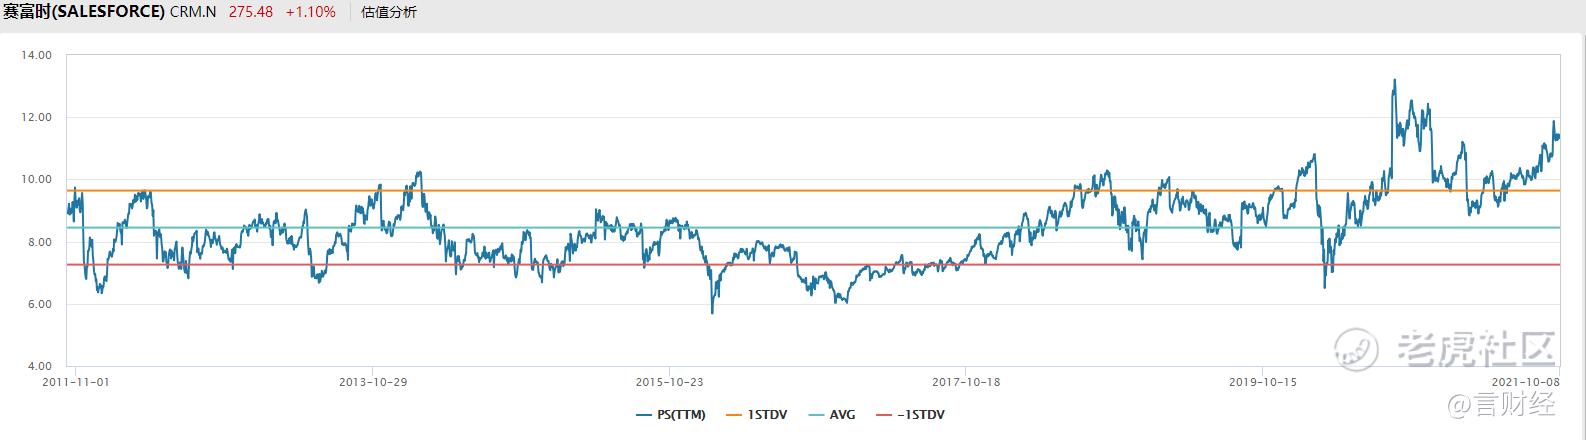
Task: Click the @言财经 author watermark
Action: (1504, 405)
